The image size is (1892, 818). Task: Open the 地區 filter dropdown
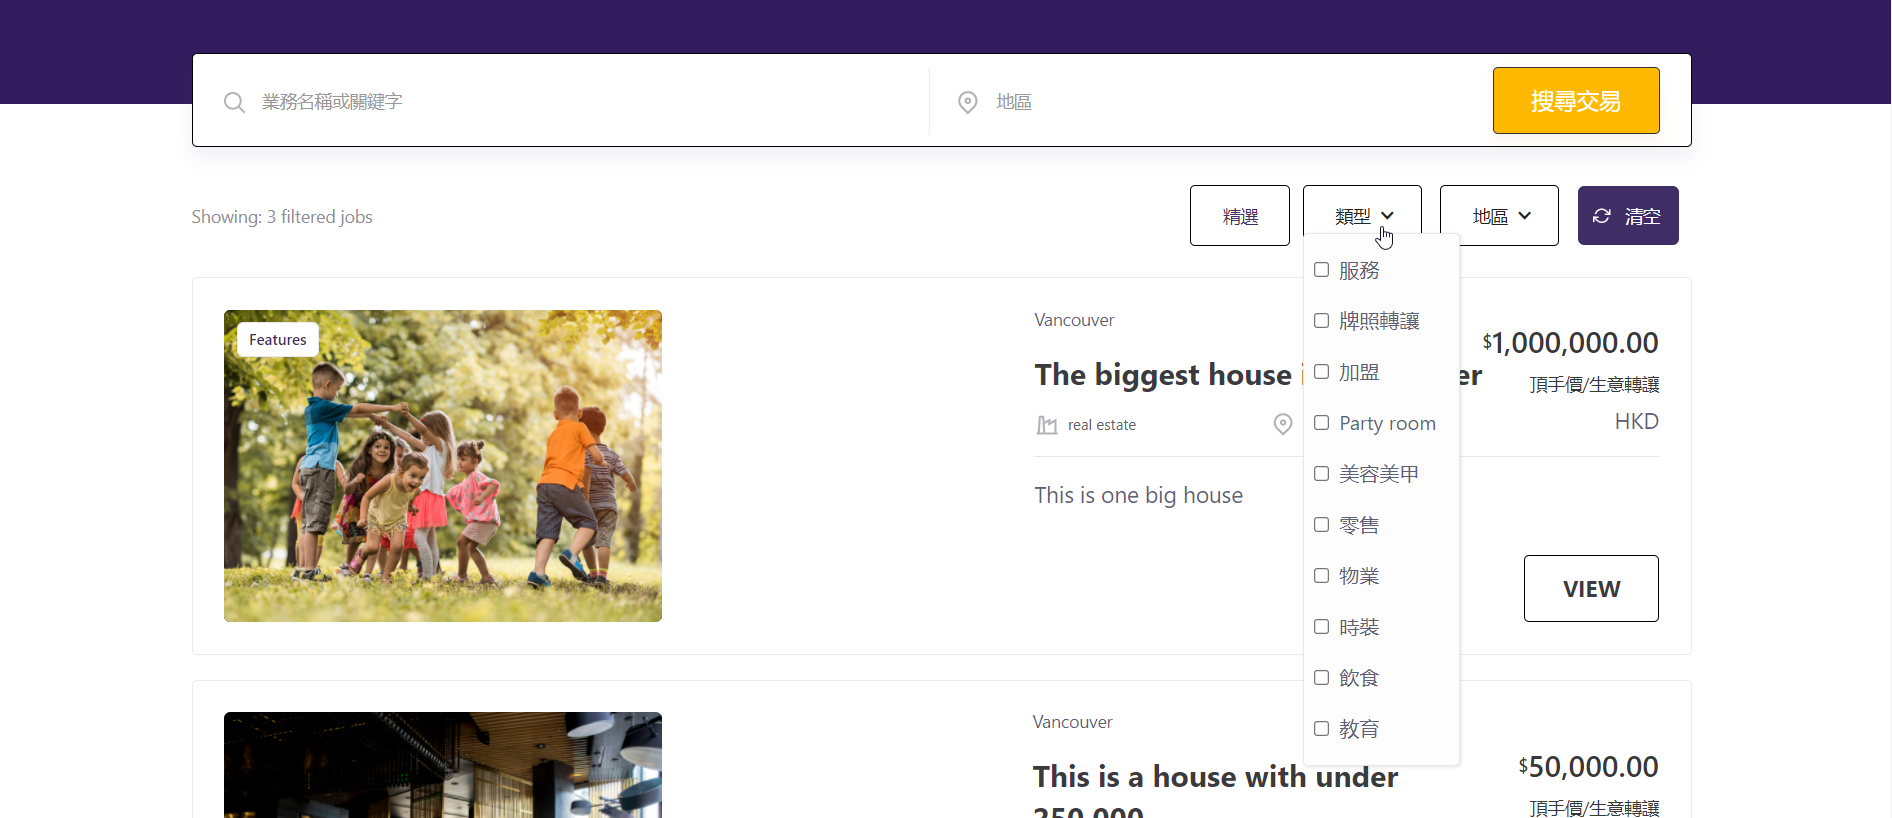pos(1499,215)
